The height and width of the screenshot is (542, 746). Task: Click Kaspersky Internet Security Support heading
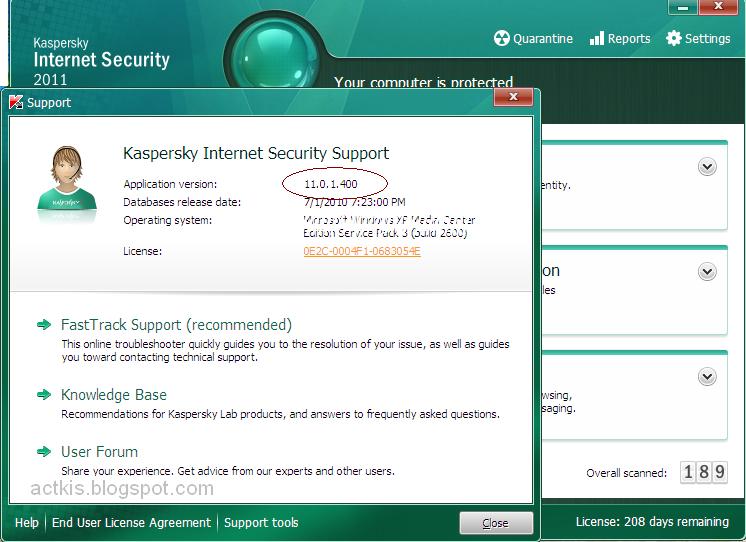tap(256, 153)
